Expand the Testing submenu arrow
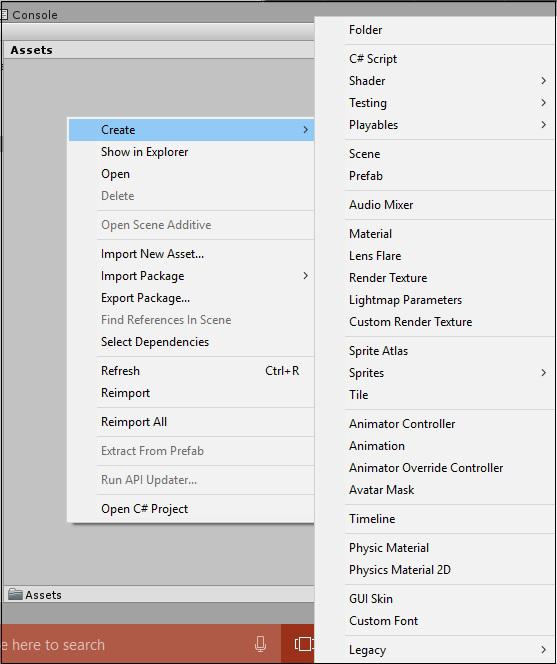The width and height of the screenshot is (557, 664). coord(543,102)
